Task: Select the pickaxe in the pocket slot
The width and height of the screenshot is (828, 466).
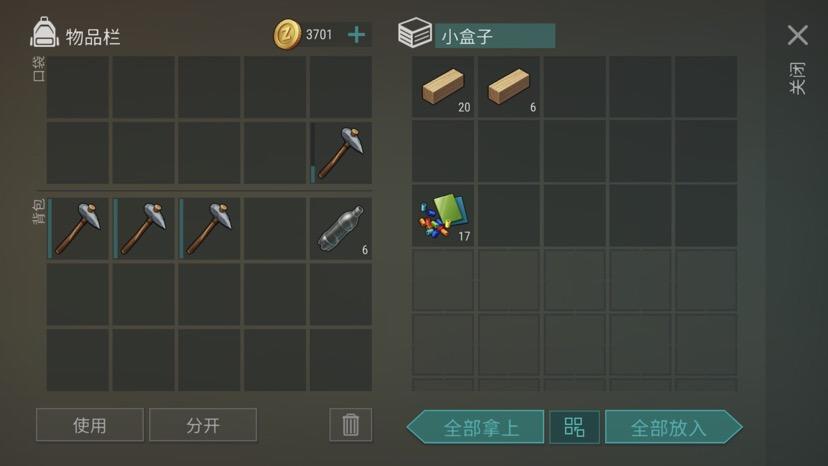Action: [341, 153]
